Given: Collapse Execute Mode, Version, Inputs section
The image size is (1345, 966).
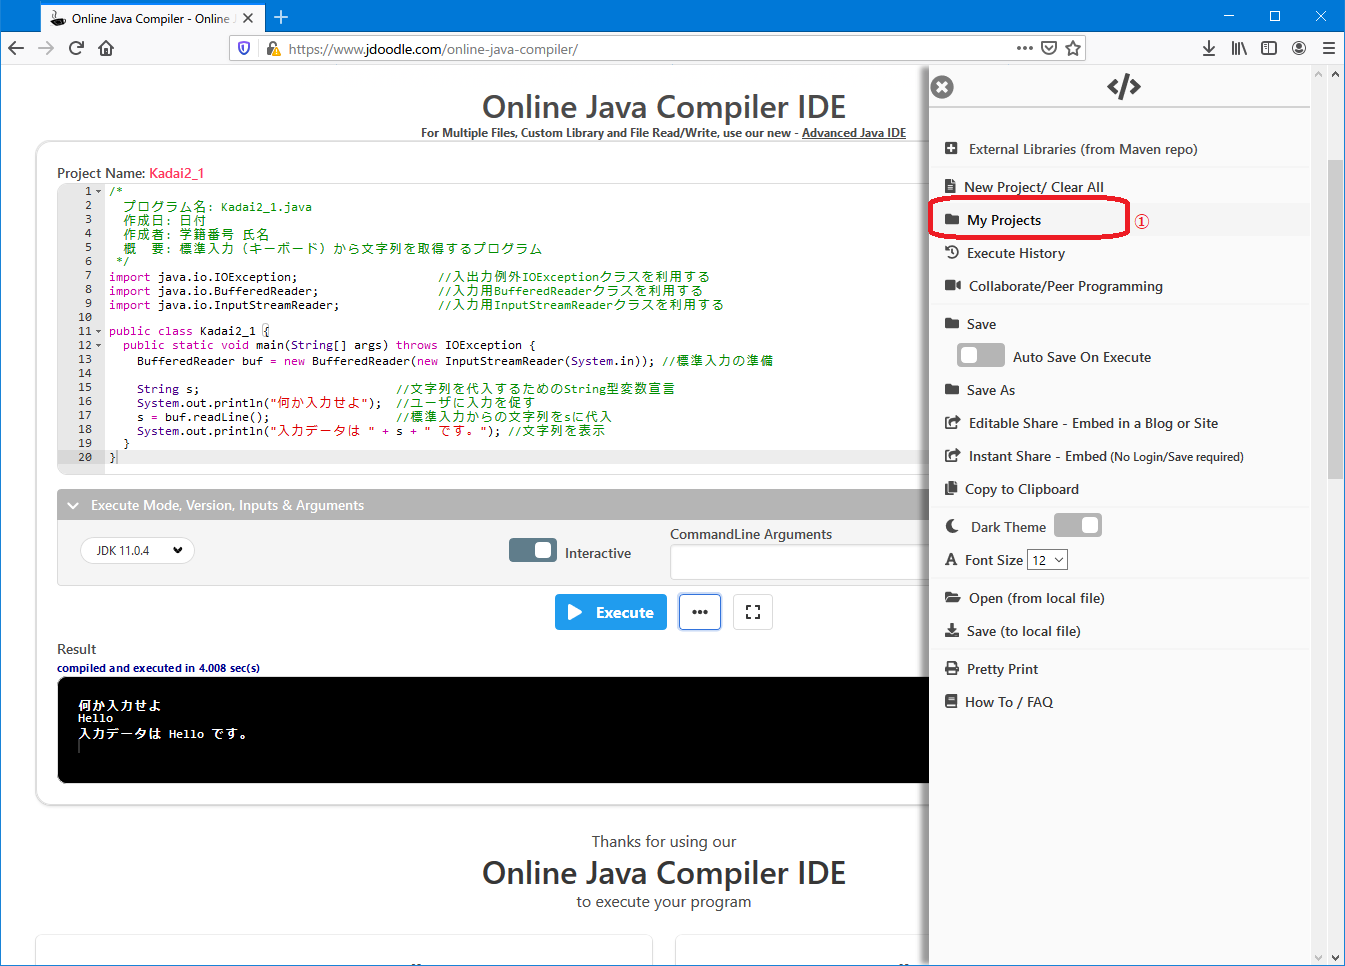Looking at the screenshot, I should [x=73, y=506].
